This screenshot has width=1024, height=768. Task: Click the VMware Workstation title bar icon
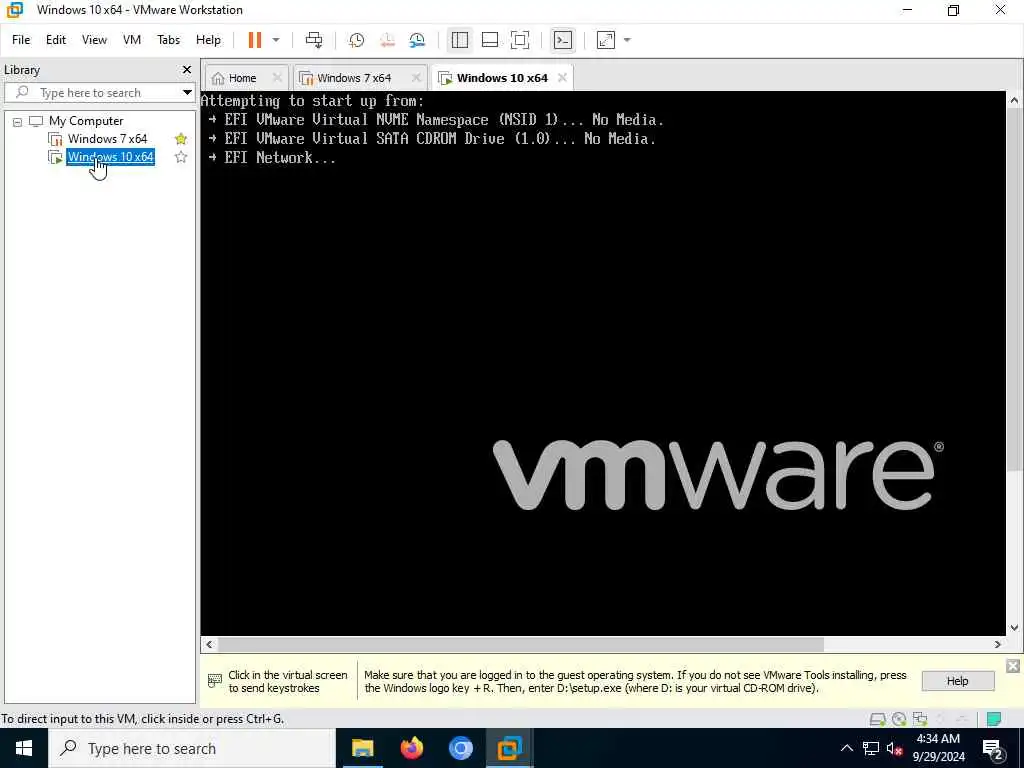coord(15,10)
